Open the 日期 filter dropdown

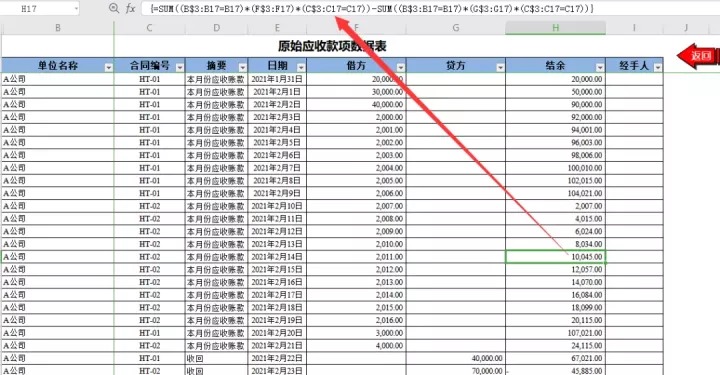click(301, 67)
